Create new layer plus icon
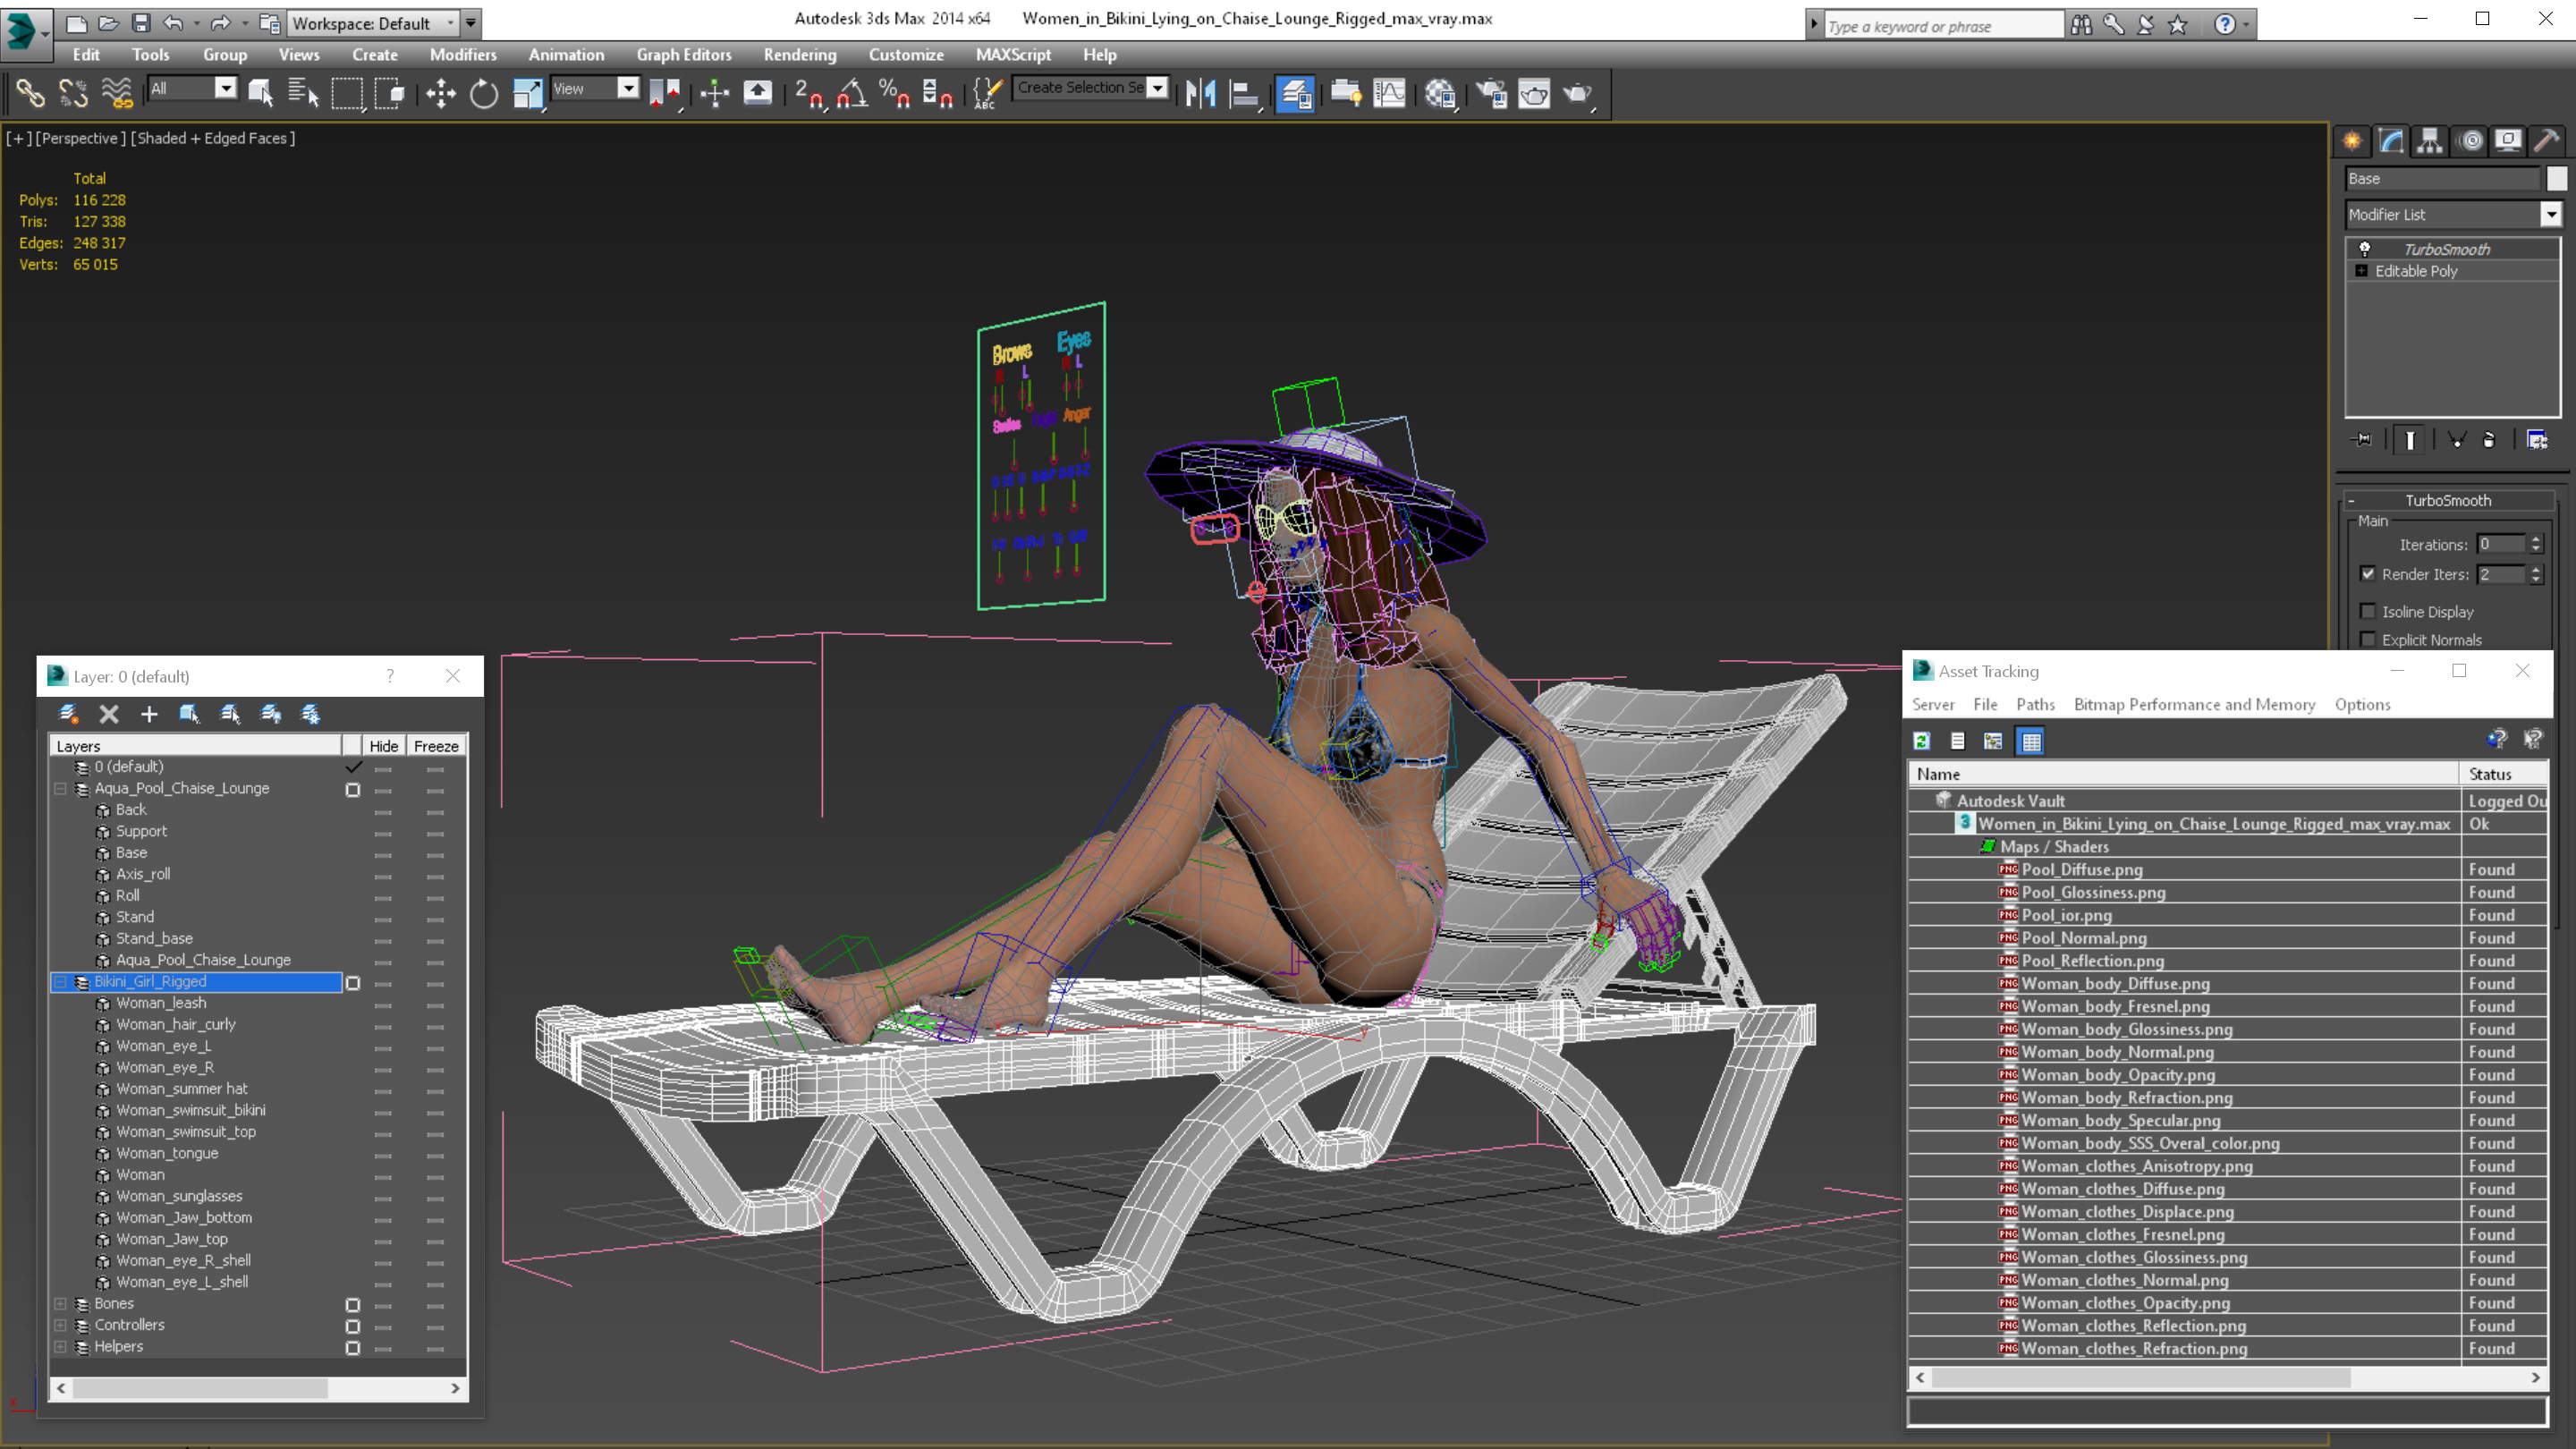 coord(149,714)
